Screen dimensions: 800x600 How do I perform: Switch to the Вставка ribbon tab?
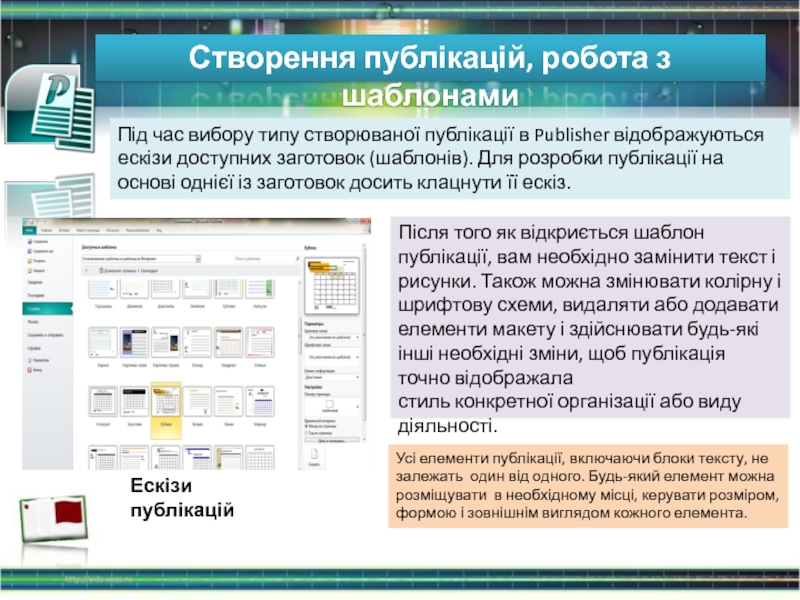click(64, 231)
